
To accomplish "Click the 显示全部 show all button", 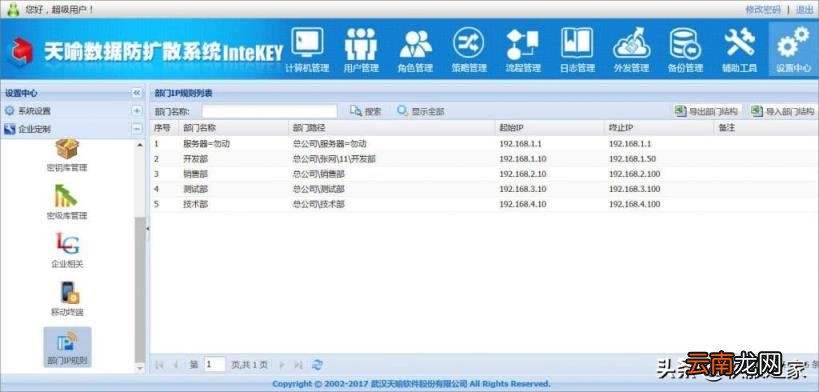I will tap(420, 111).
